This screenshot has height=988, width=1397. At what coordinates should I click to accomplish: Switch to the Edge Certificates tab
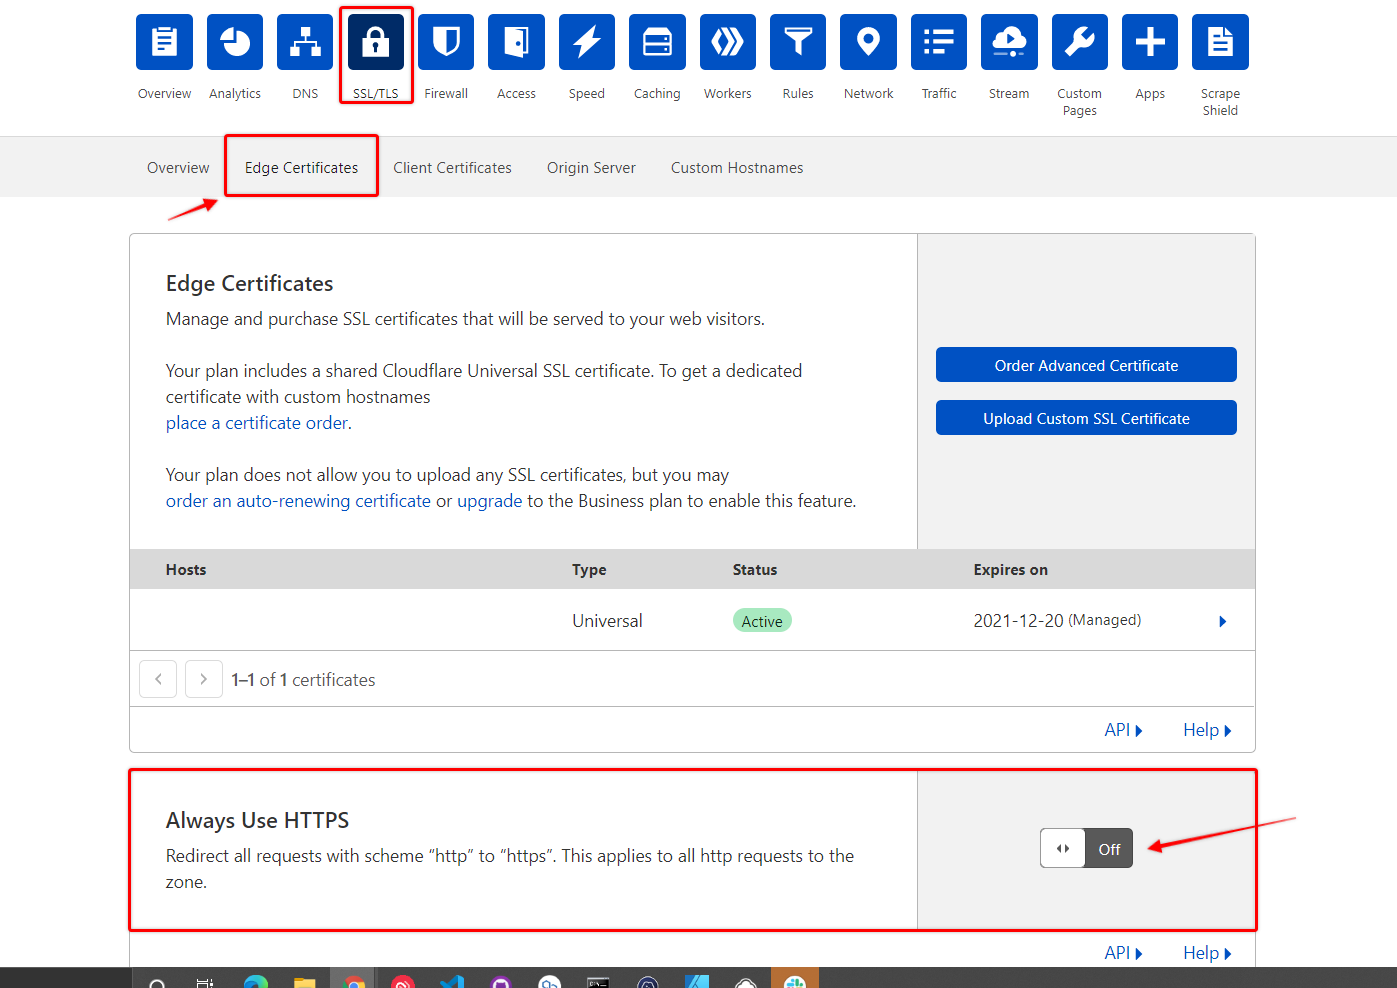pyautogui.click(x=301, y=168)
